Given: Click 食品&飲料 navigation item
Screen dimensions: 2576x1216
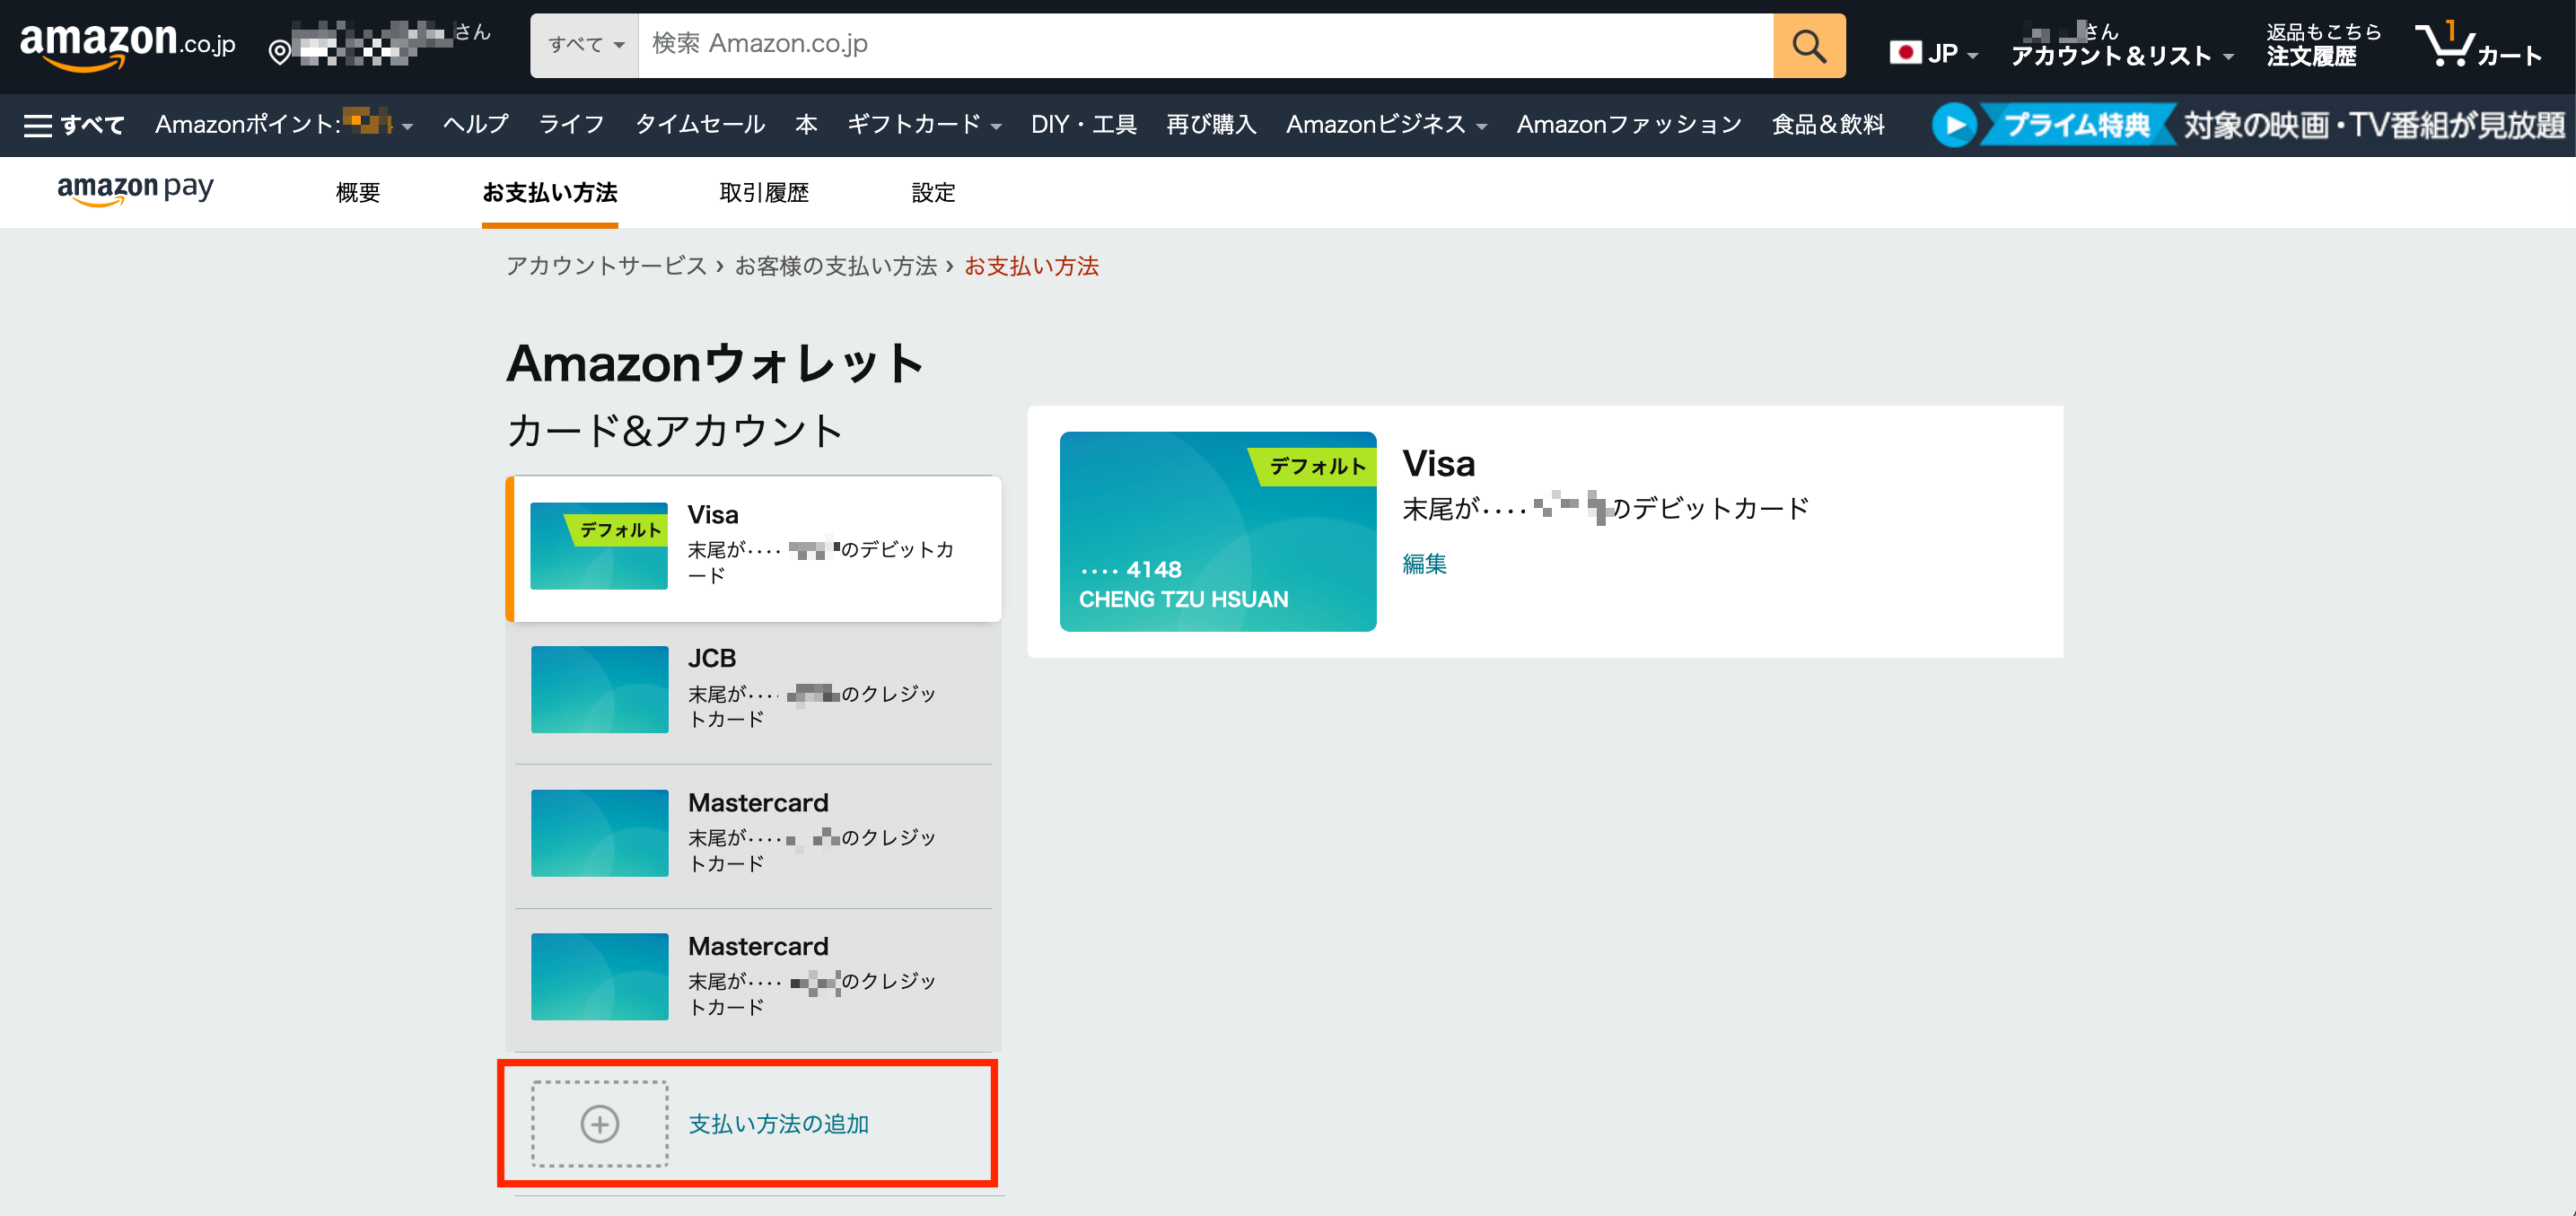Looking at the screenshot, I should (1828, 124).
